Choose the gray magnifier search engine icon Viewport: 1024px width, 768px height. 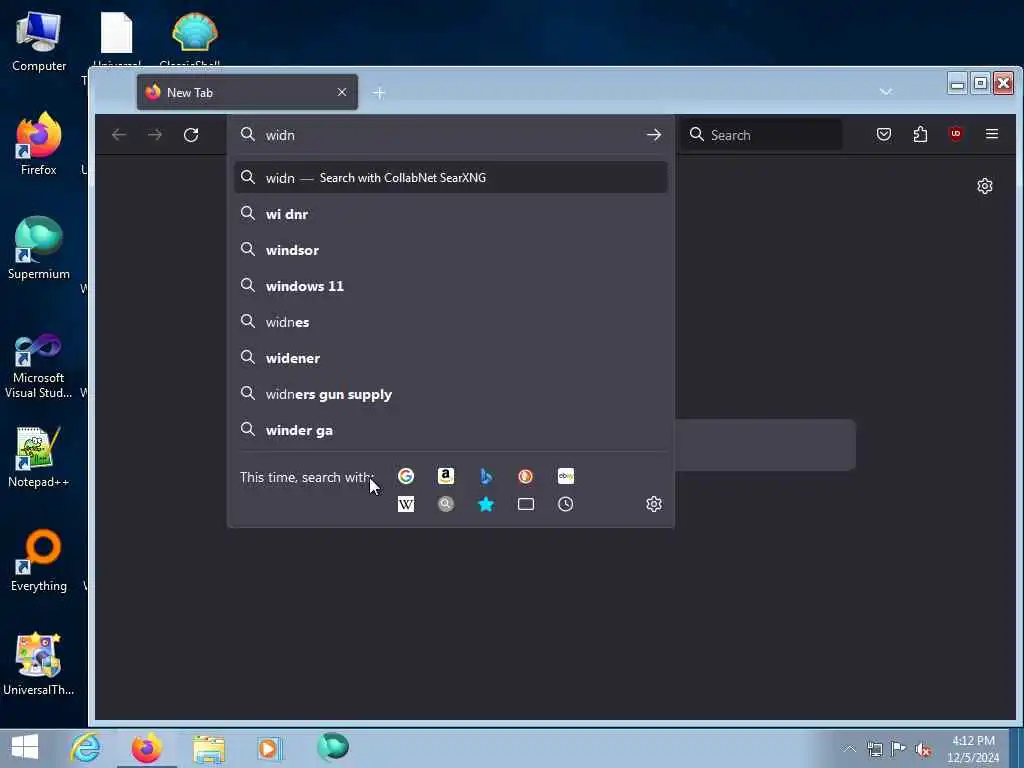pos(445,504)
